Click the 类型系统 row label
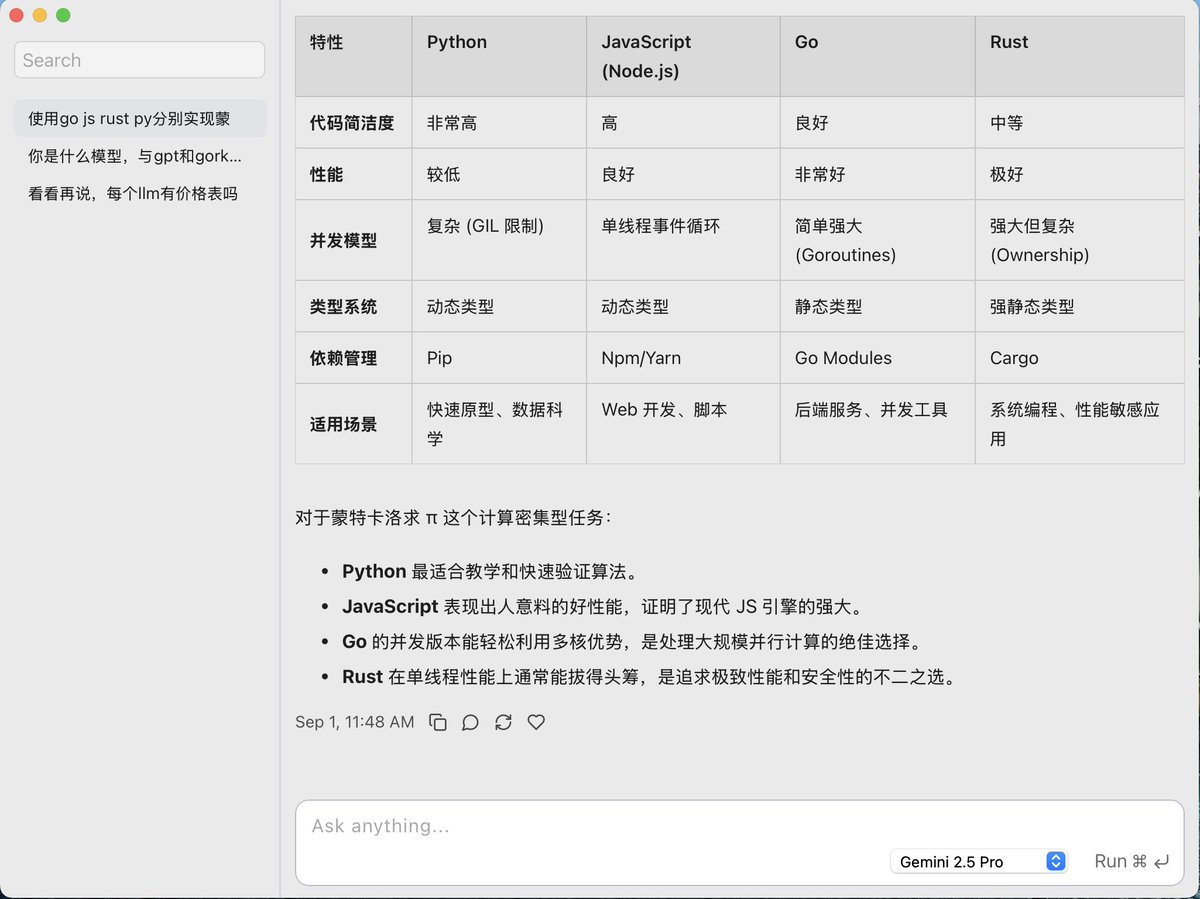The image size is (1200, 899). 354,307
